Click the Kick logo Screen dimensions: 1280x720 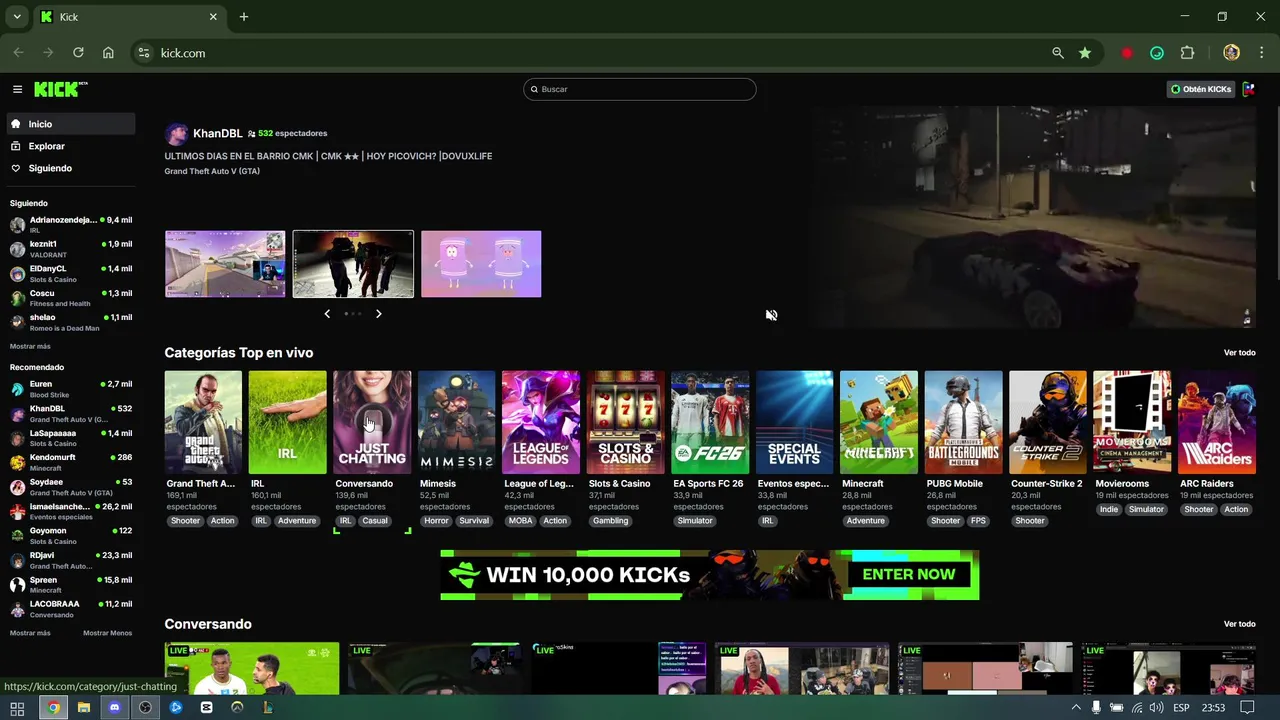tap(60, 89)
